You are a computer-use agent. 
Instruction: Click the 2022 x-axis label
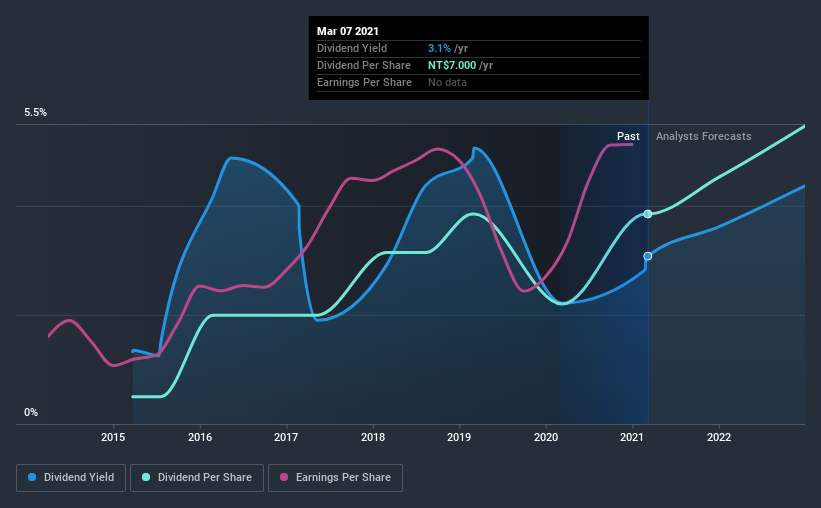coord(719,437)
